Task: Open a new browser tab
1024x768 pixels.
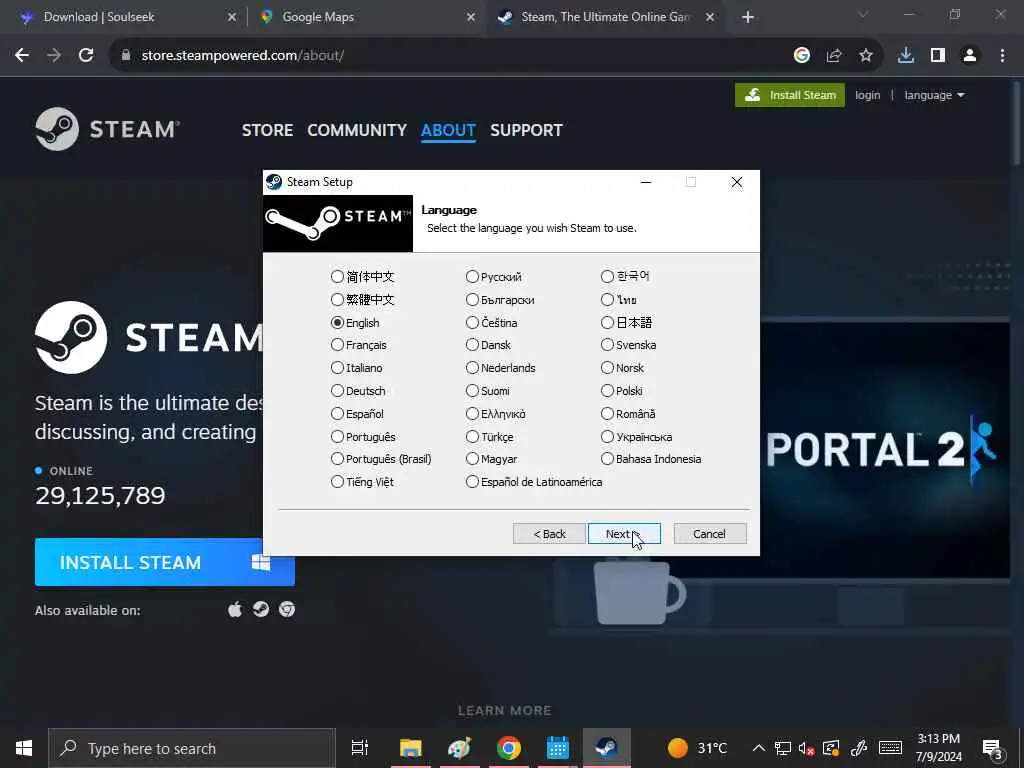Action: tap(748, 18)
